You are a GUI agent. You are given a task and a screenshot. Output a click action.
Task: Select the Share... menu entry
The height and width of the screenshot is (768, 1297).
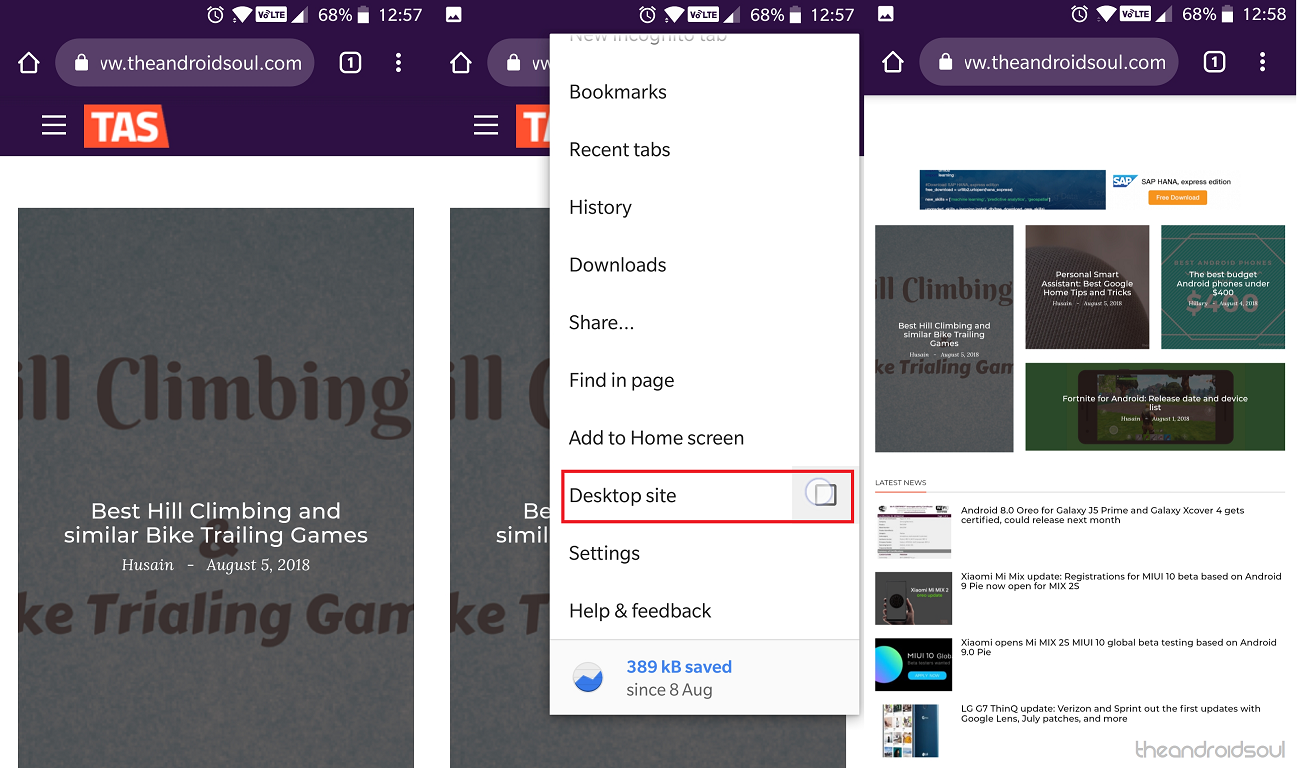602,323
